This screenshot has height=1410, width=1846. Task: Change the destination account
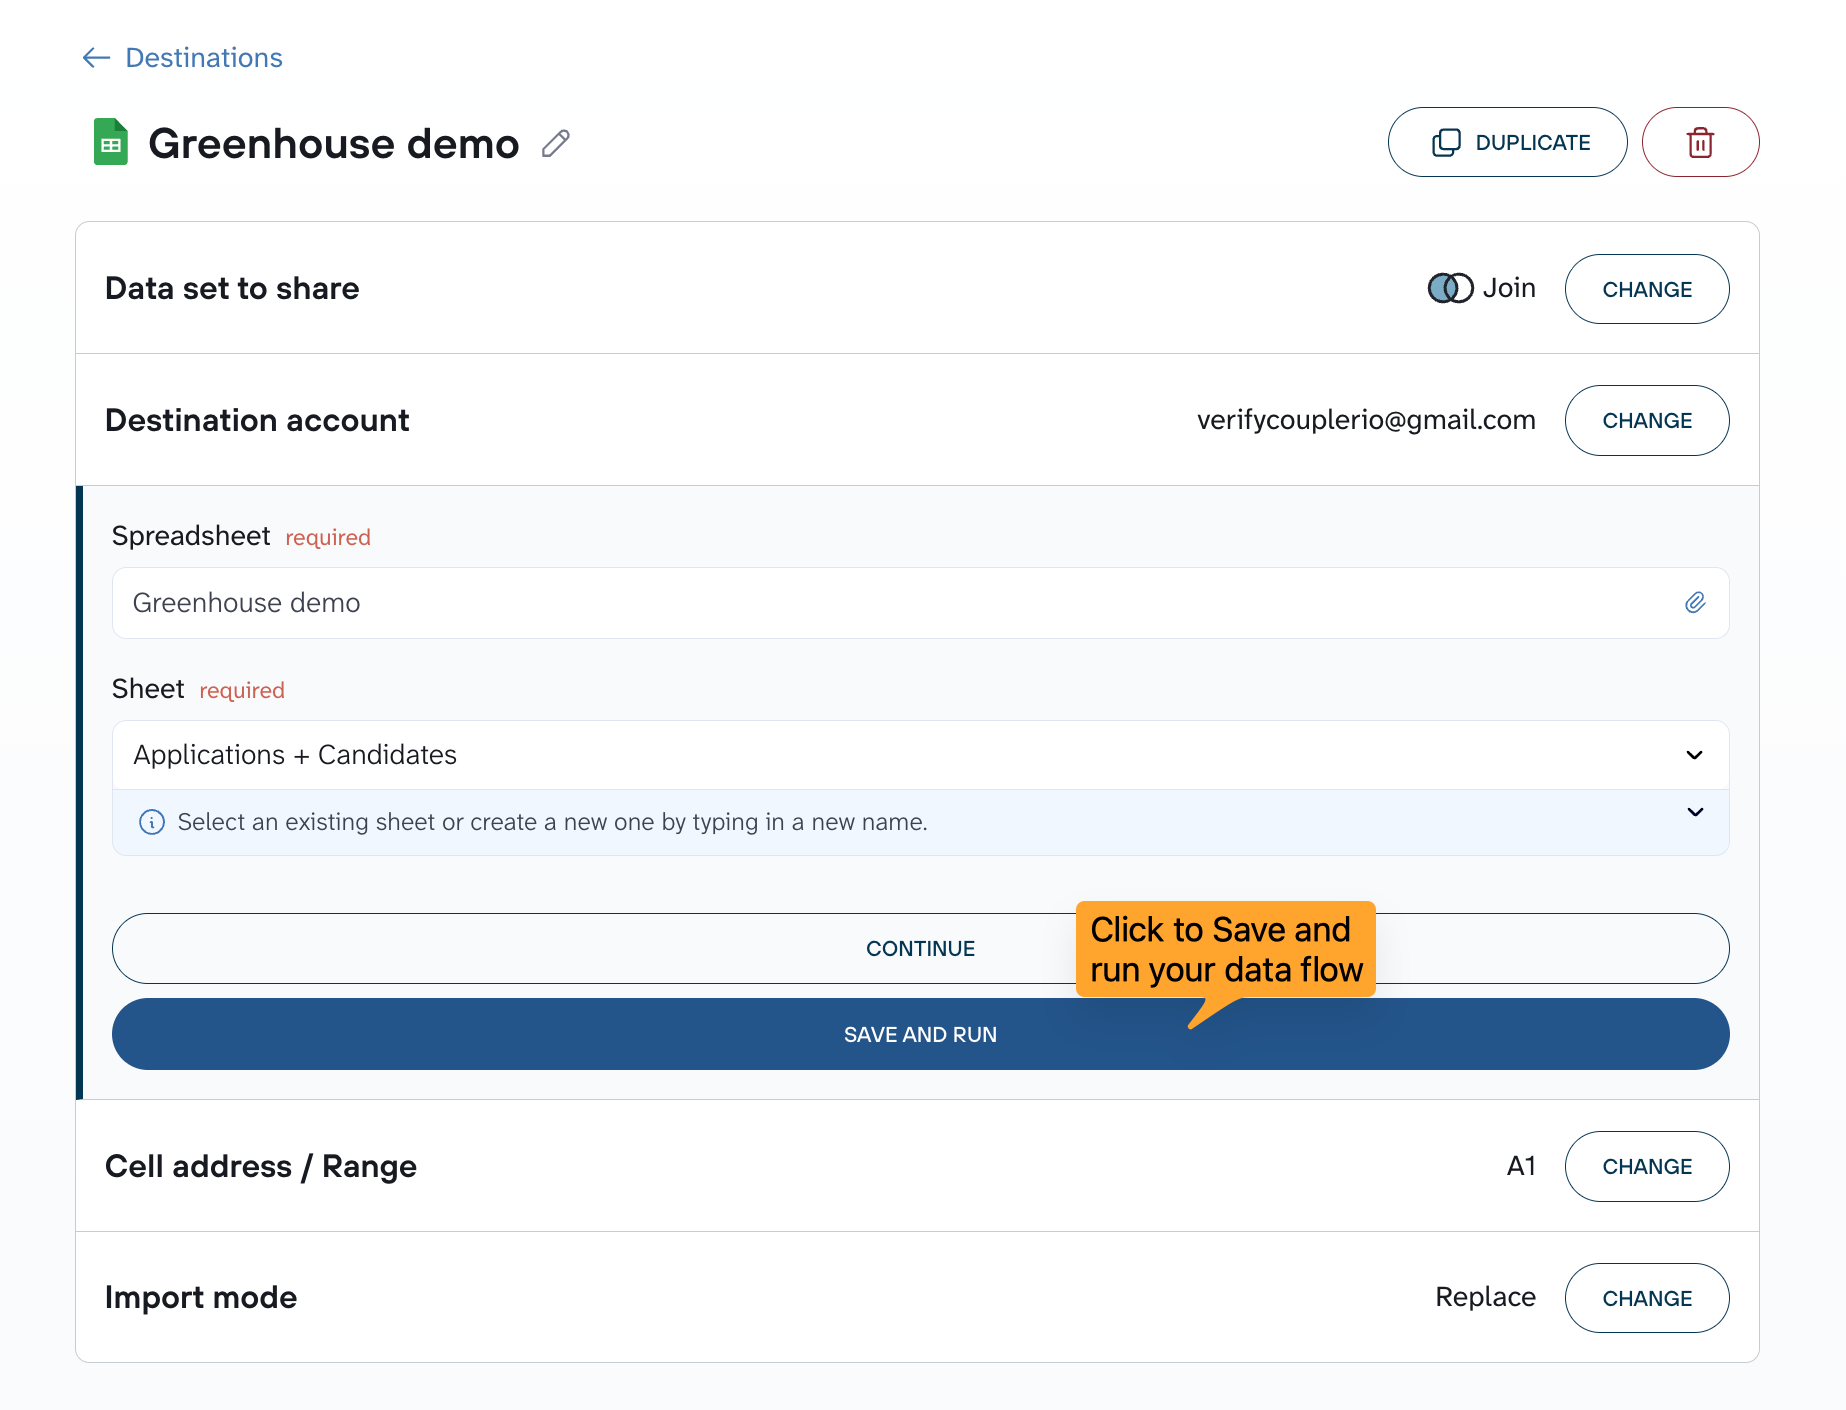1646,420
